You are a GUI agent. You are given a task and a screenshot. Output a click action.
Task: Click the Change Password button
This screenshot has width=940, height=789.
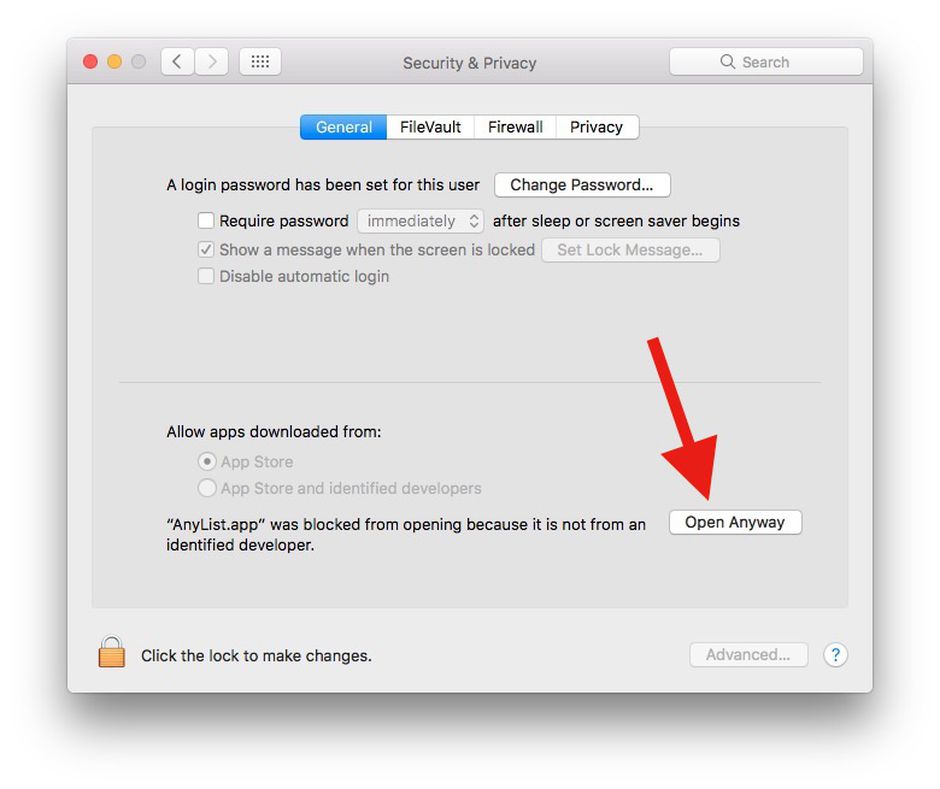[x=582, y=185]
